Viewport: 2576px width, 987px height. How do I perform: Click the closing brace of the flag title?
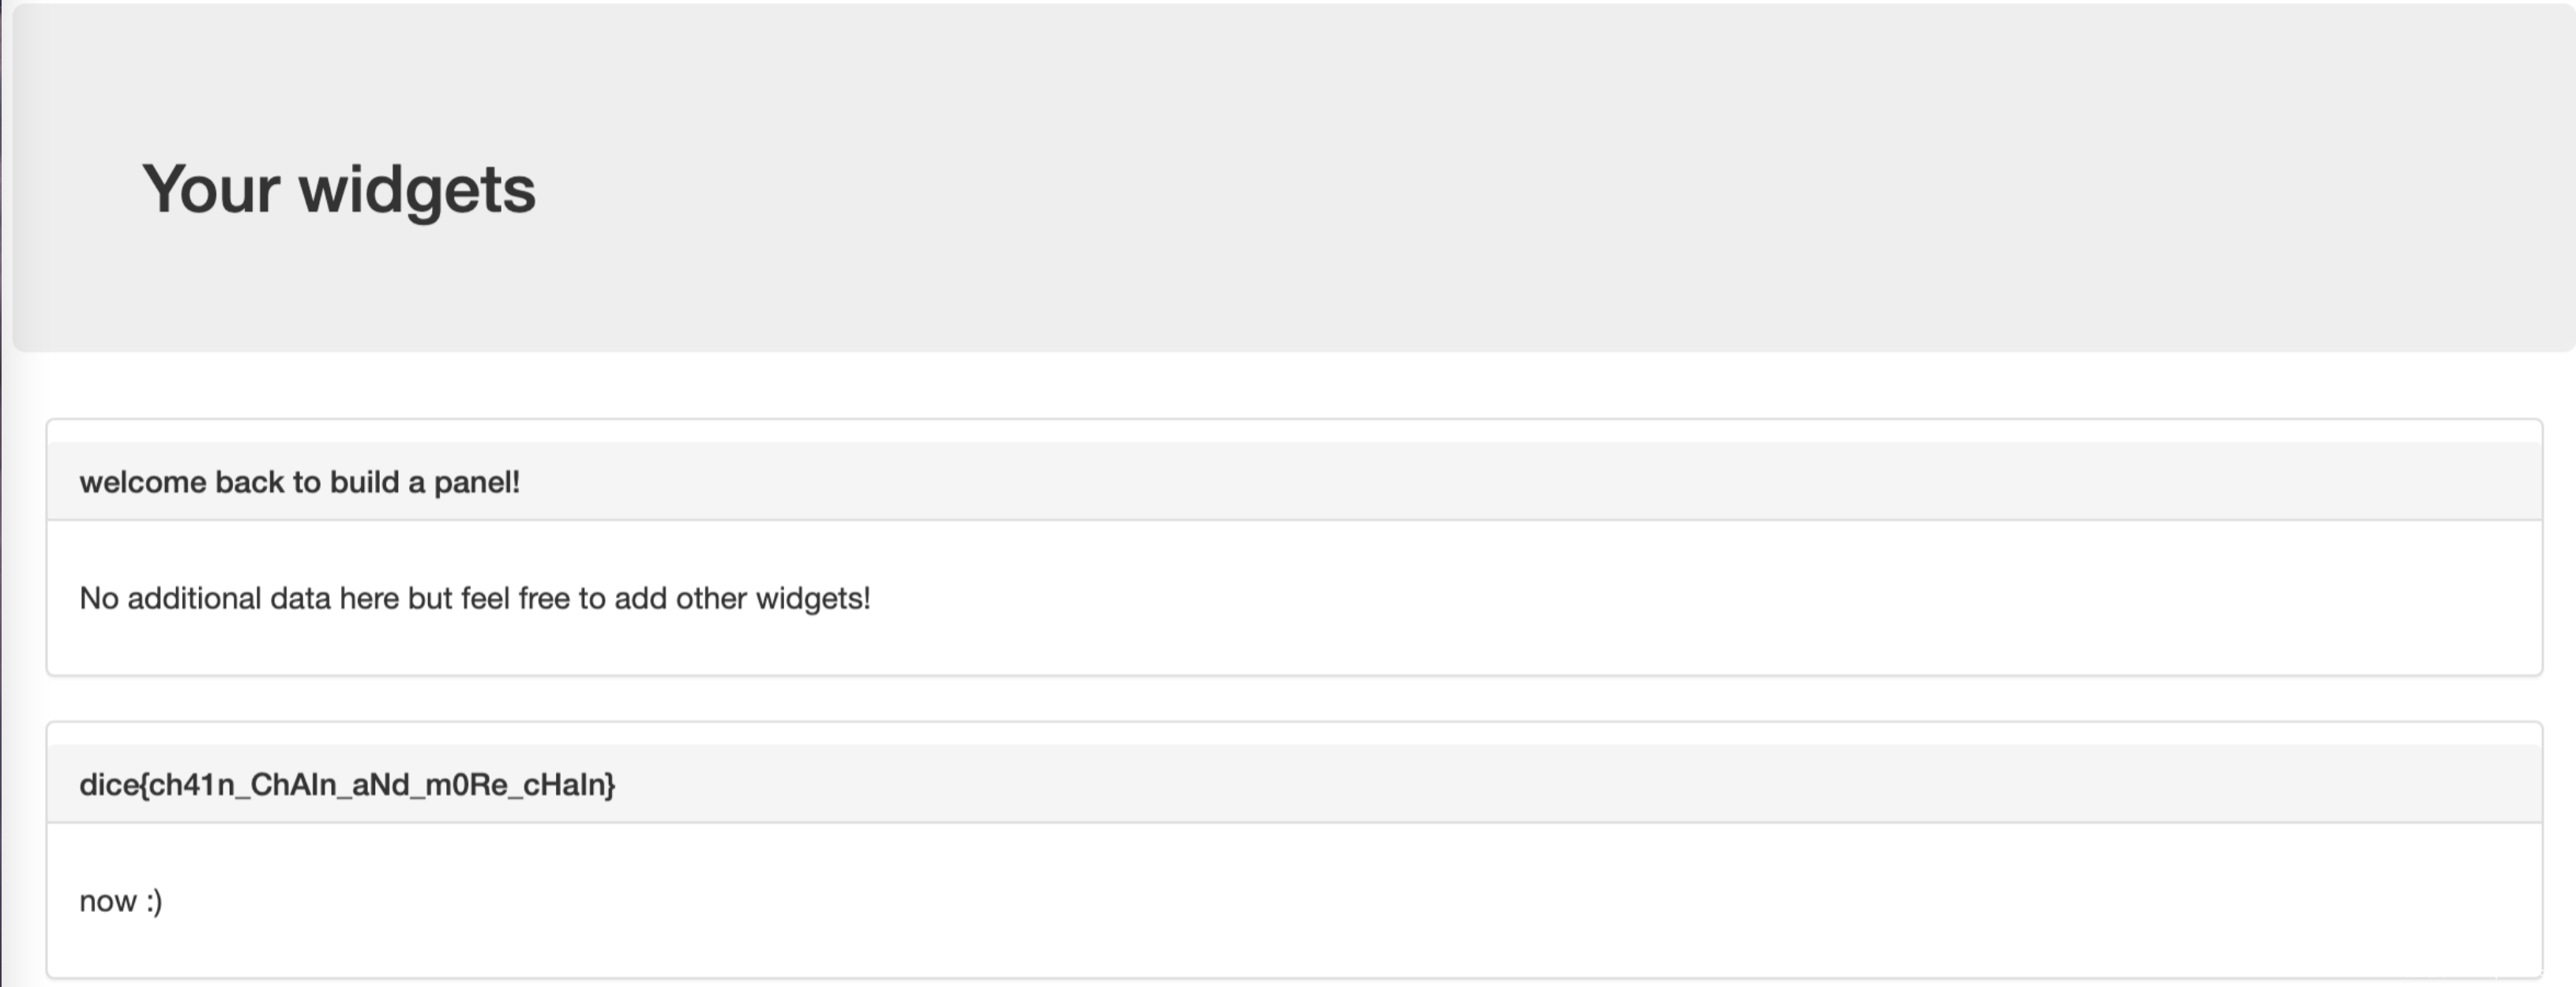(x=610, y=786)
